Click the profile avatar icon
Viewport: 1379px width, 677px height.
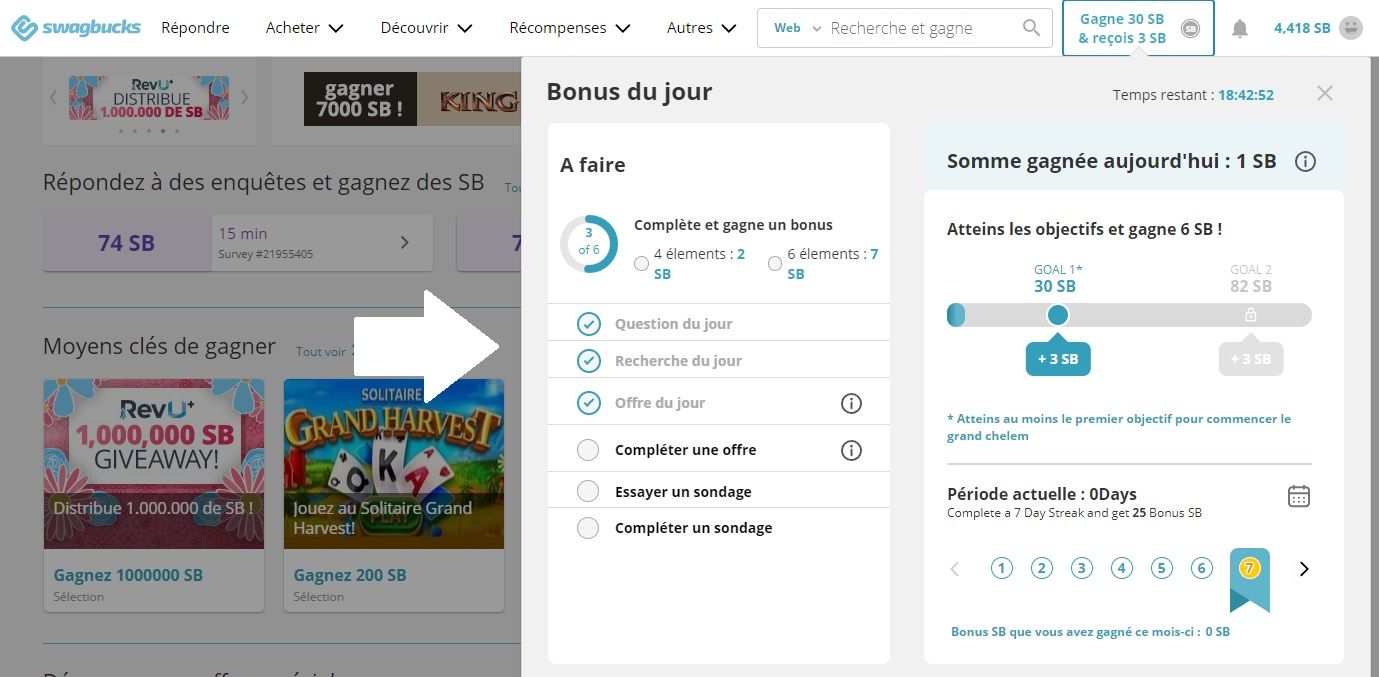point(1351,28)
